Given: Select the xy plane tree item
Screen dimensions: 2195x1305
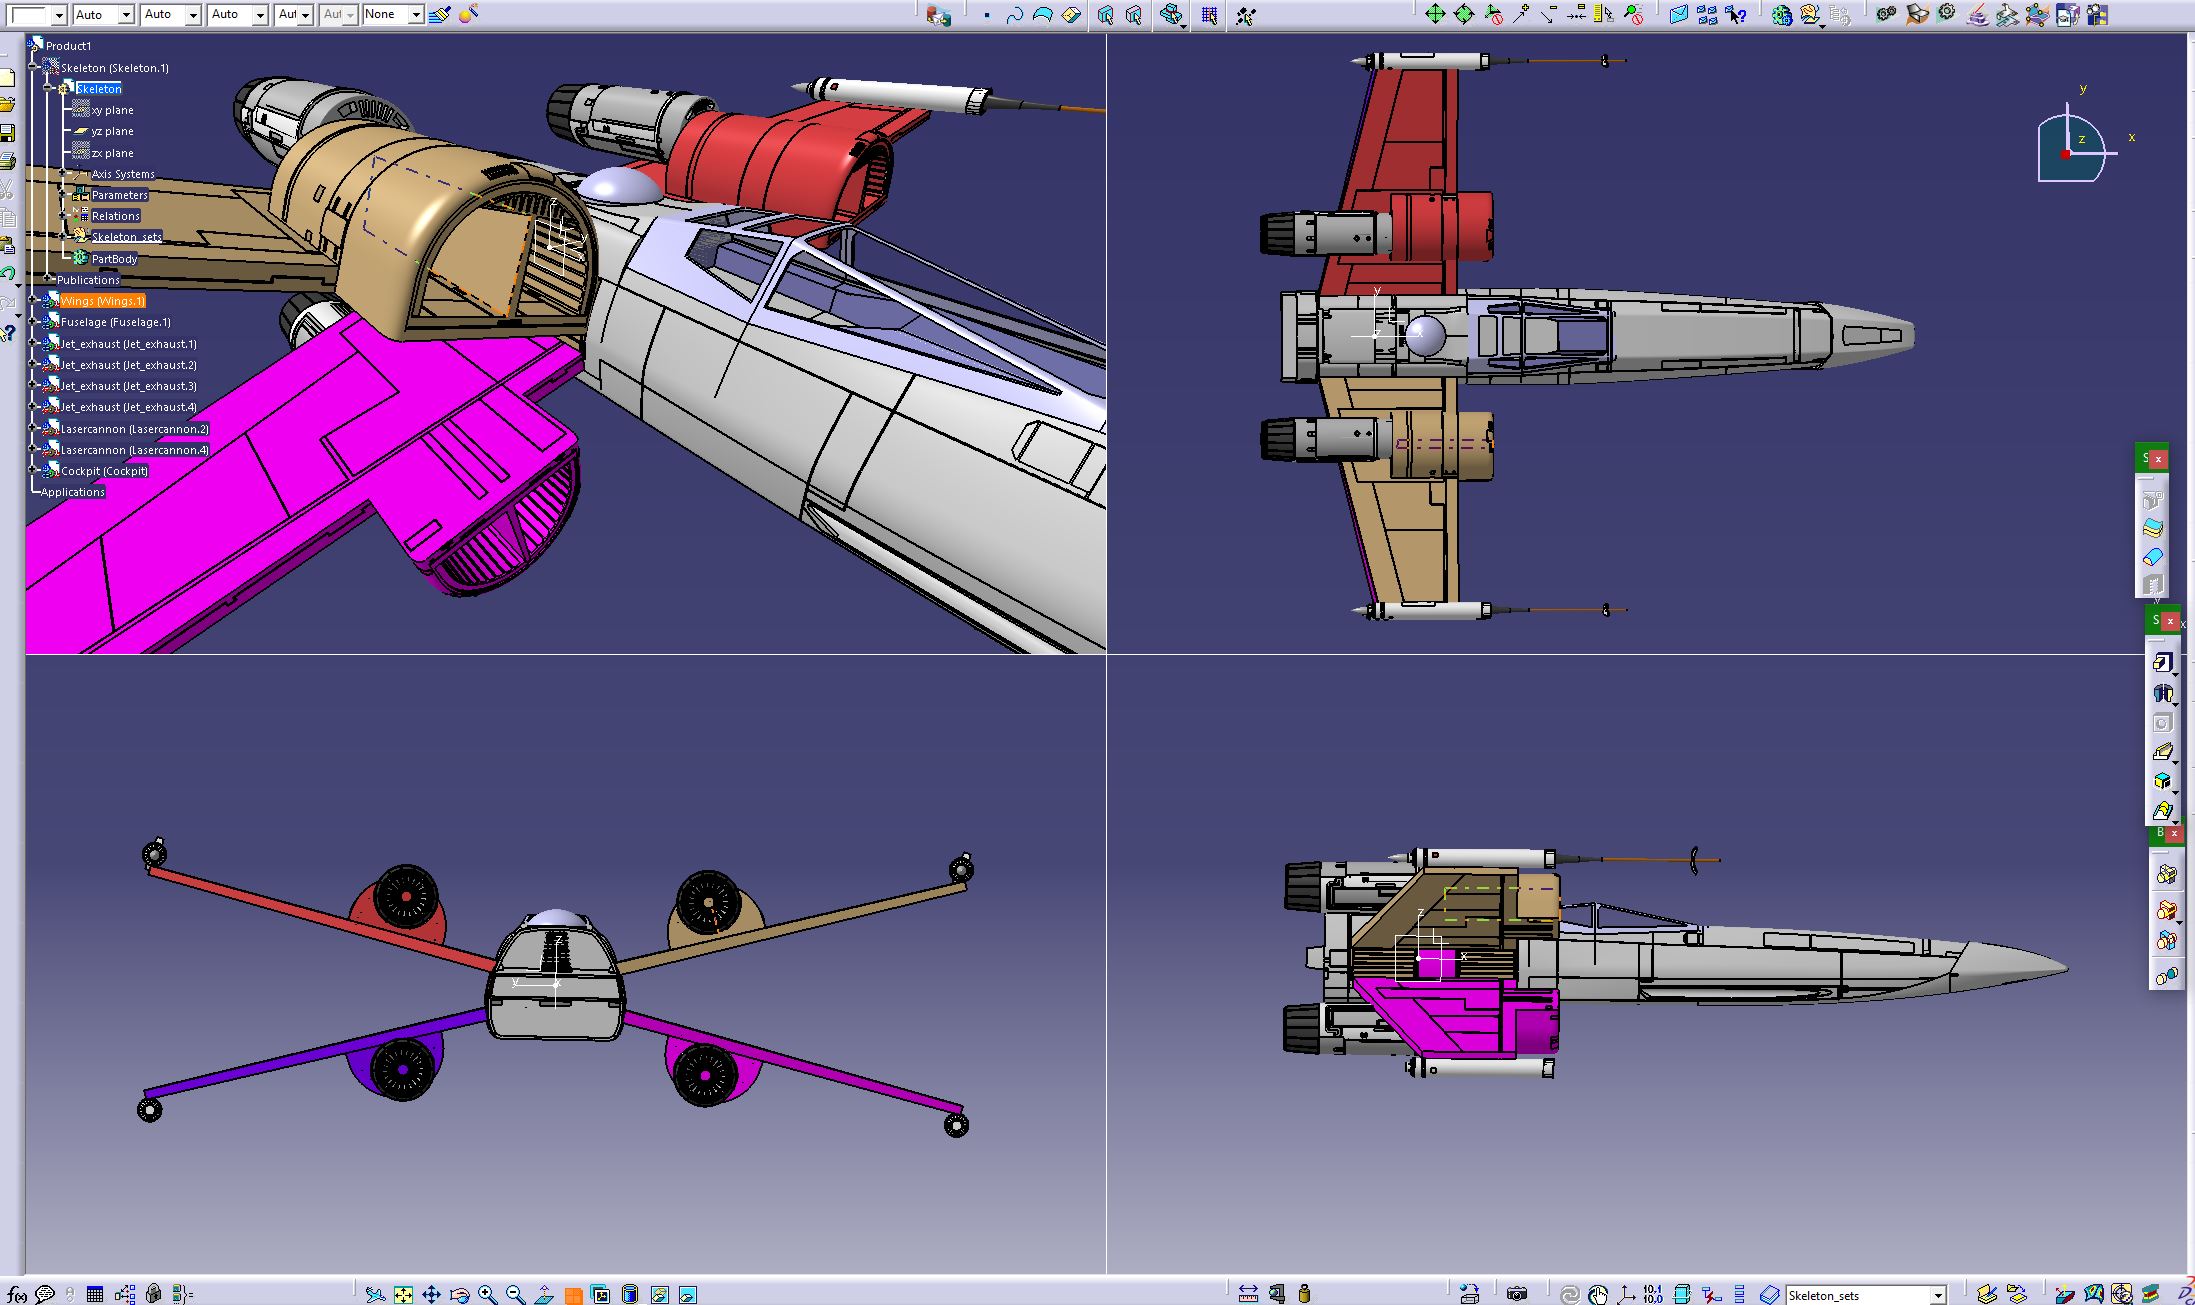Looking at the screenshot, I should tap(112, 110).
